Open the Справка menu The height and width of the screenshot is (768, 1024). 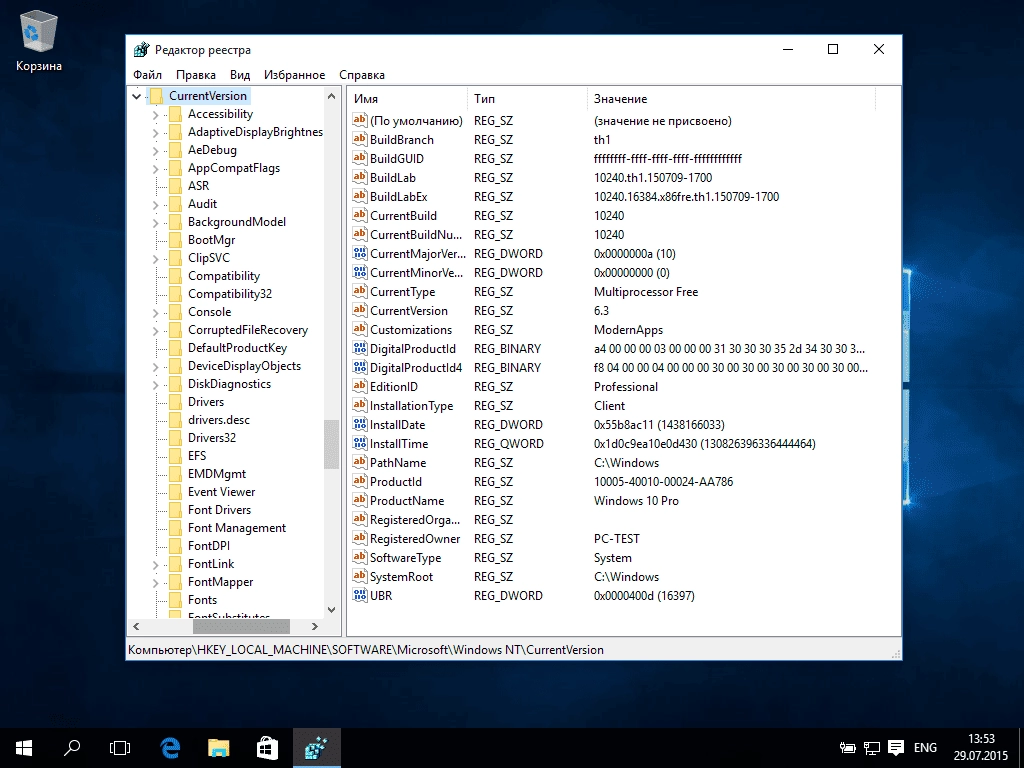click(x=362, y=74)
